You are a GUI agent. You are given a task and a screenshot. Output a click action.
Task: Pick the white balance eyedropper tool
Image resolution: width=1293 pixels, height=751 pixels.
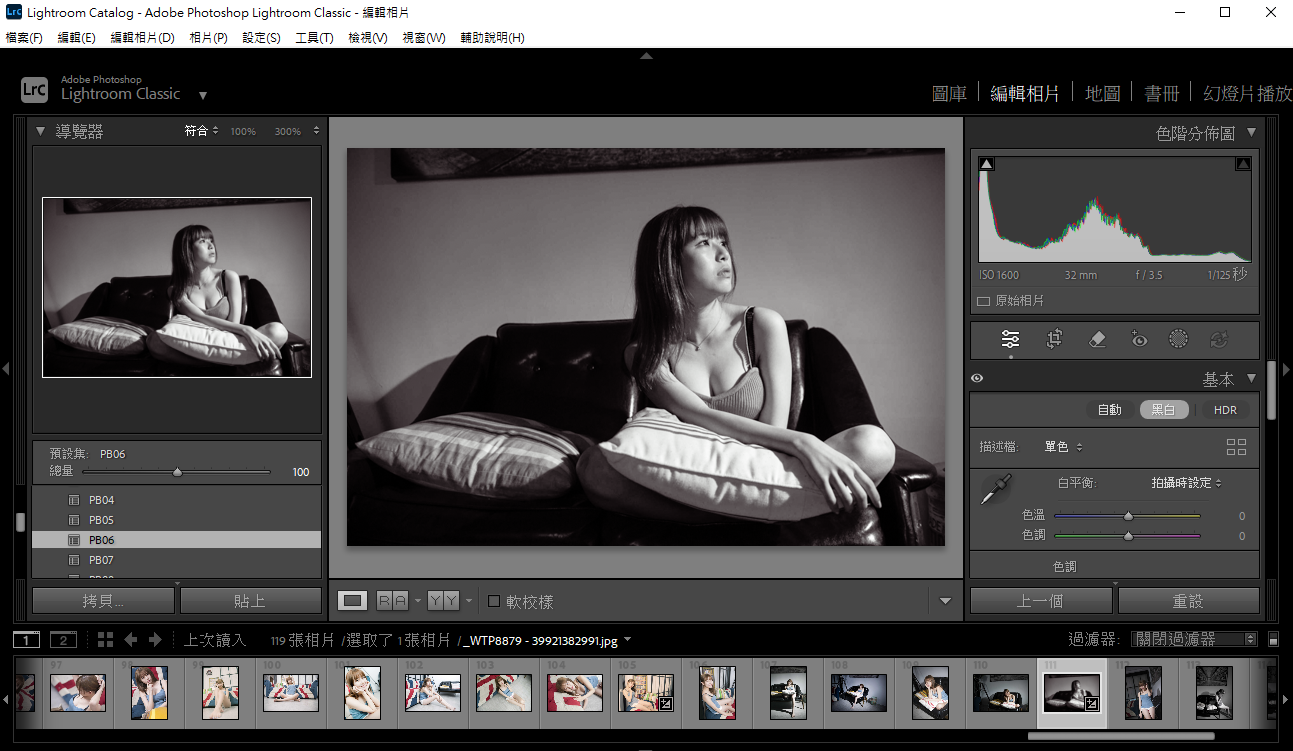[998, 489]
